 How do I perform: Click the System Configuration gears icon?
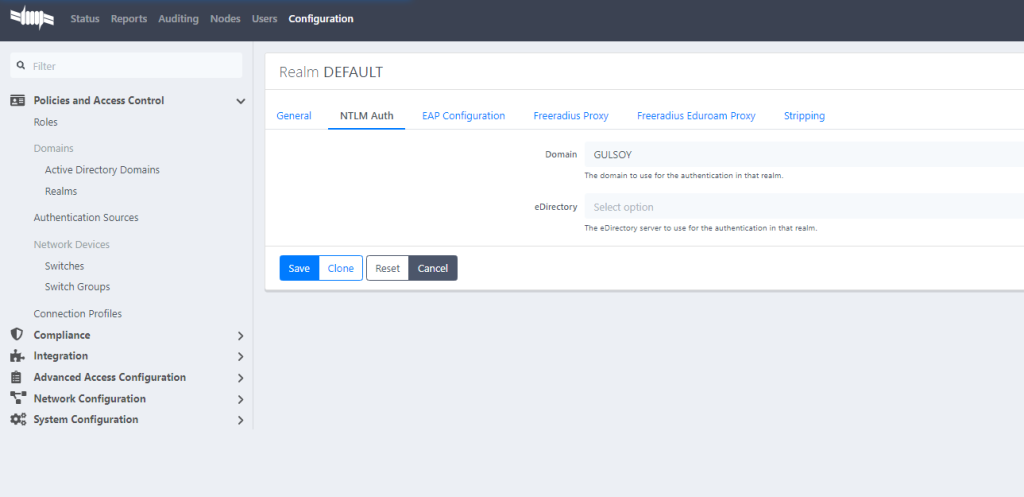[17, 420]
